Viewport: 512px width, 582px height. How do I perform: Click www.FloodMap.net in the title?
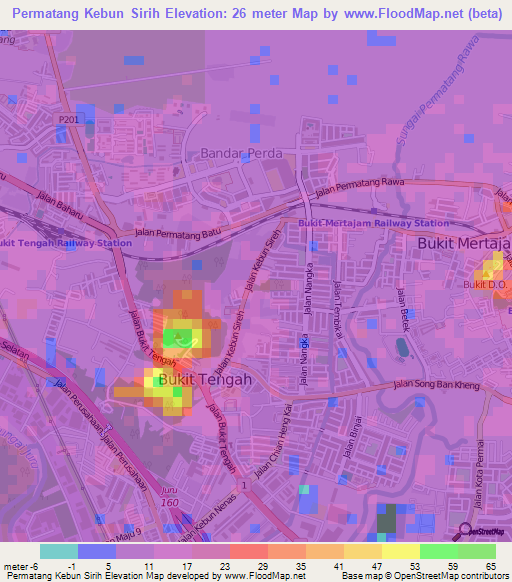[x=404, y=13]
